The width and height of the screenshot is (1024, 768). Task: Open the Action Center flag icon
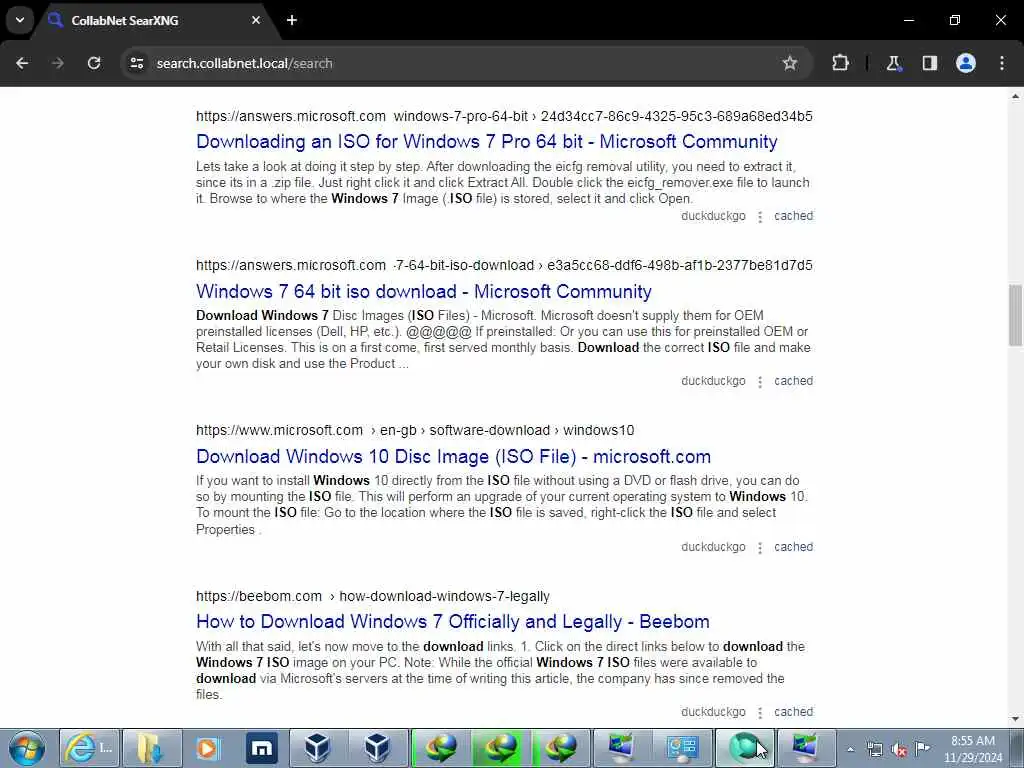click(922, 748)
